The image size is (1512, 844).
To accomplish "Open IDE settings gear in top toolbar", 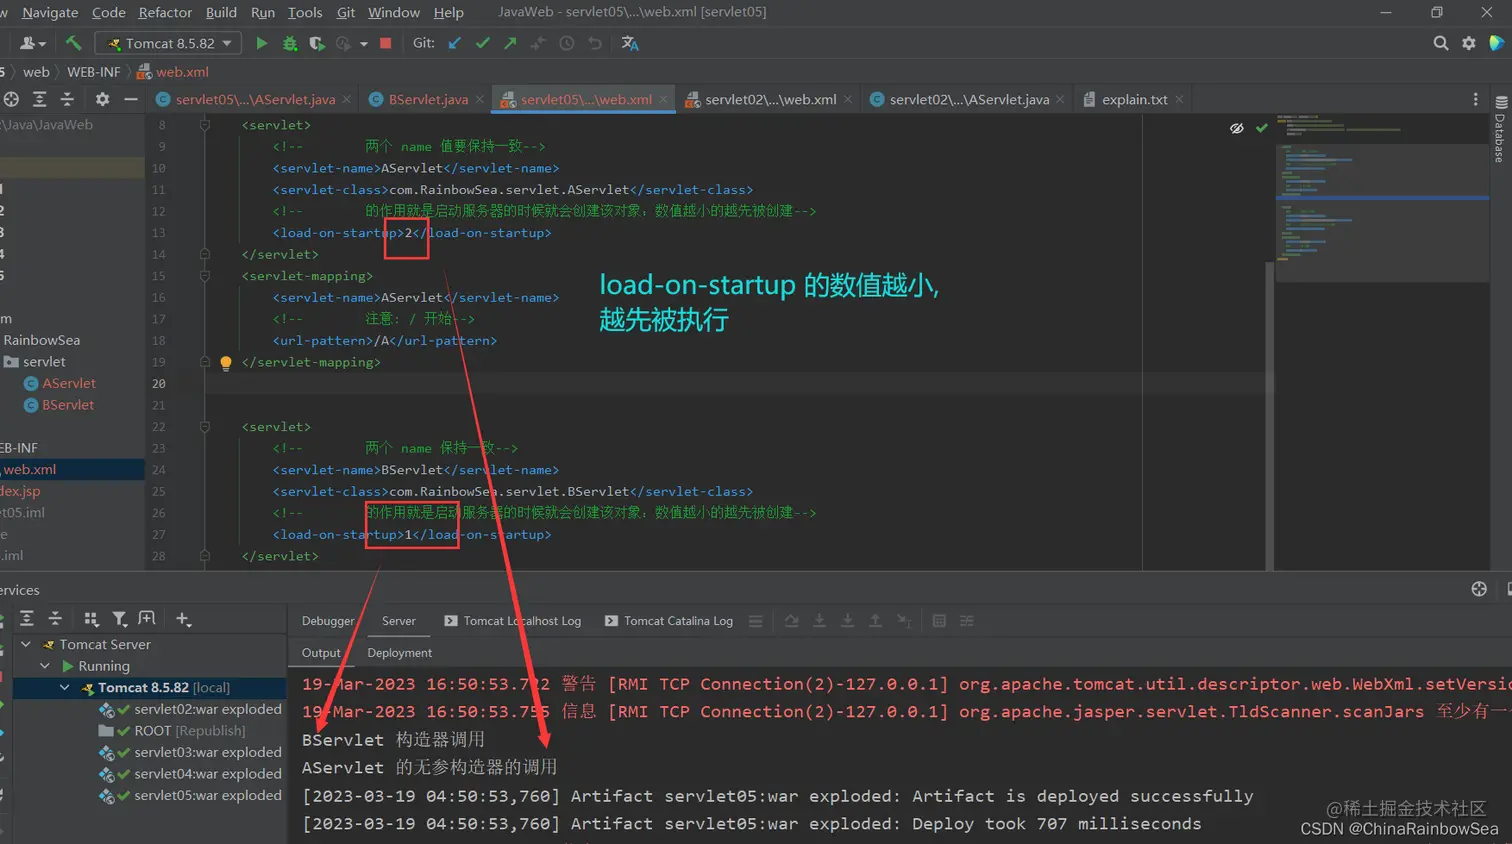I will (x=1469, y=43).
